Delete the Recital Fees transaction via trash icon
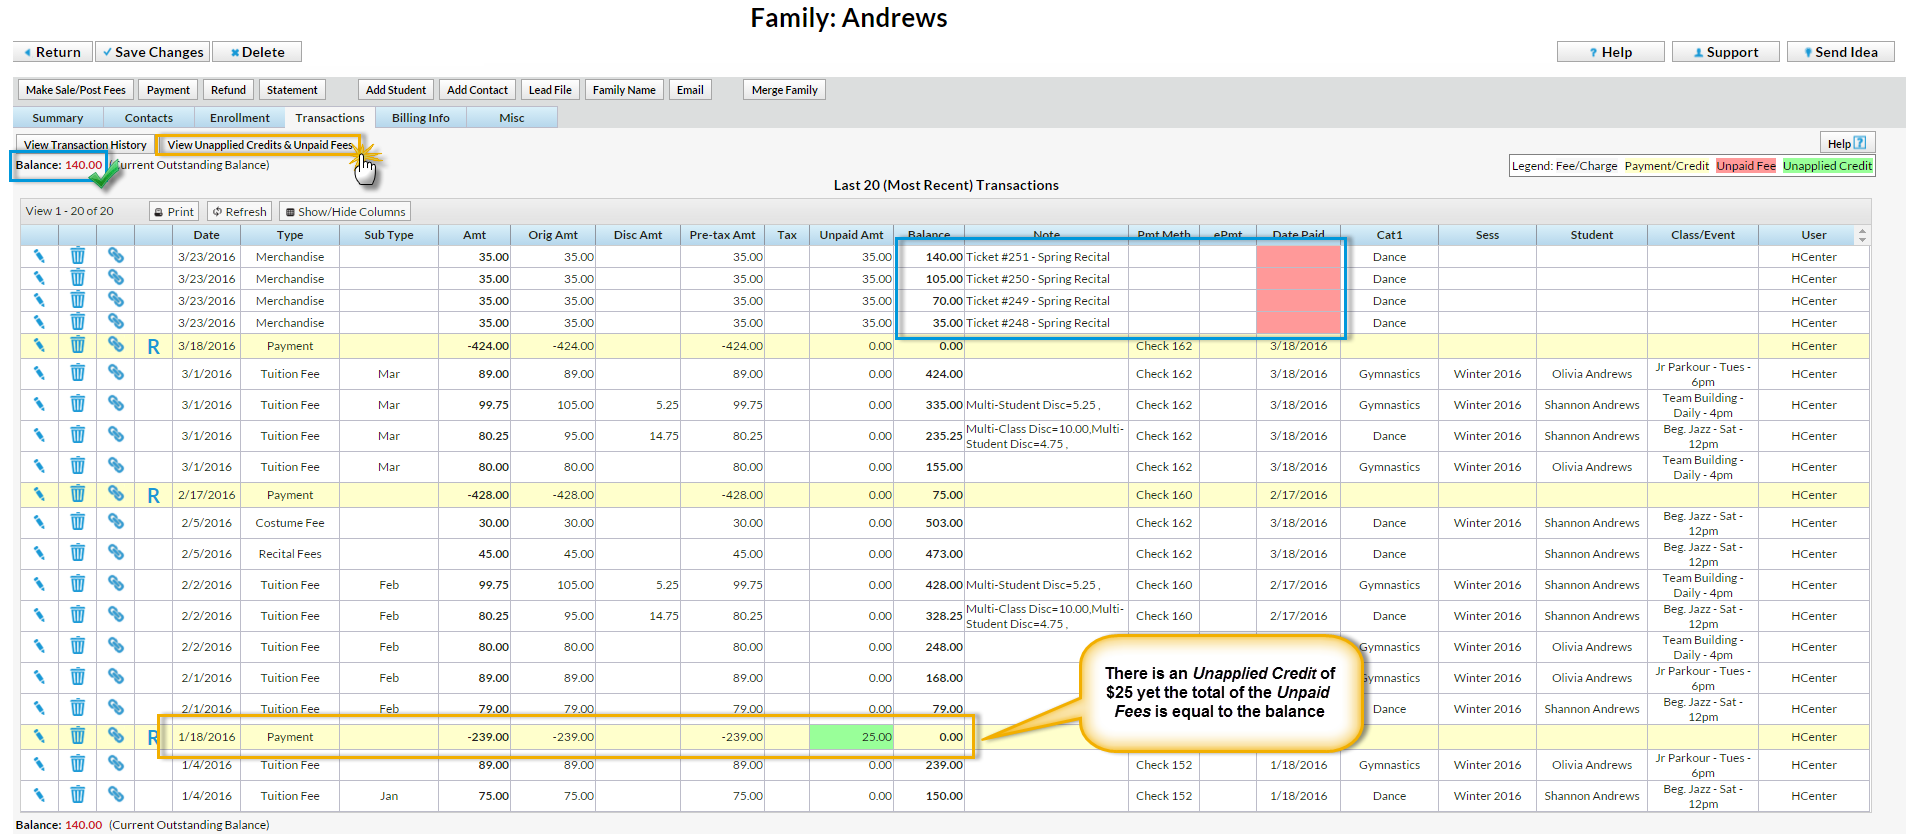This screenshot has width=1906, height=834. pos(77,553)
